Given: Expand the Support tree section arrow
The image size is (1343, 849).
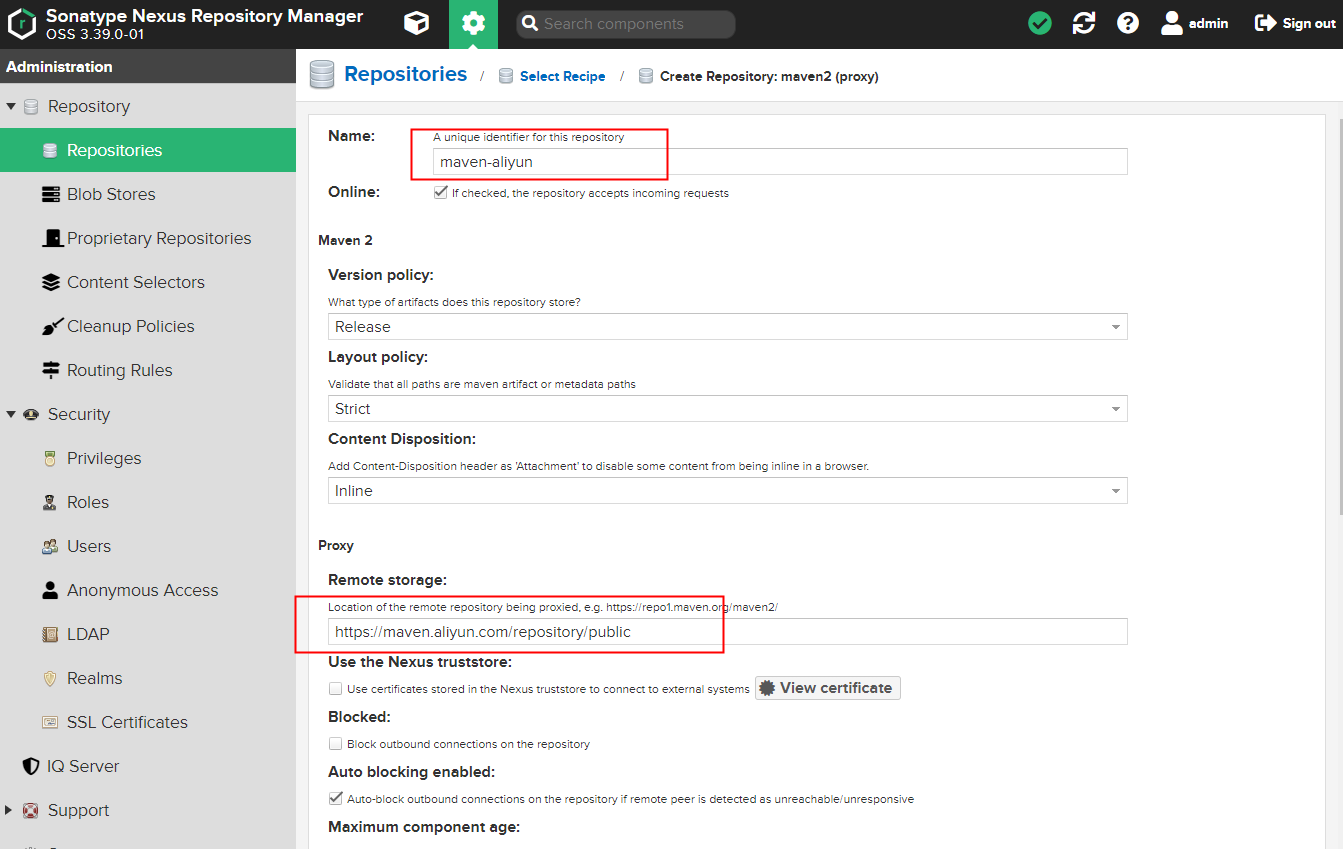Looking at the screenshot, I should coord(10,810).
